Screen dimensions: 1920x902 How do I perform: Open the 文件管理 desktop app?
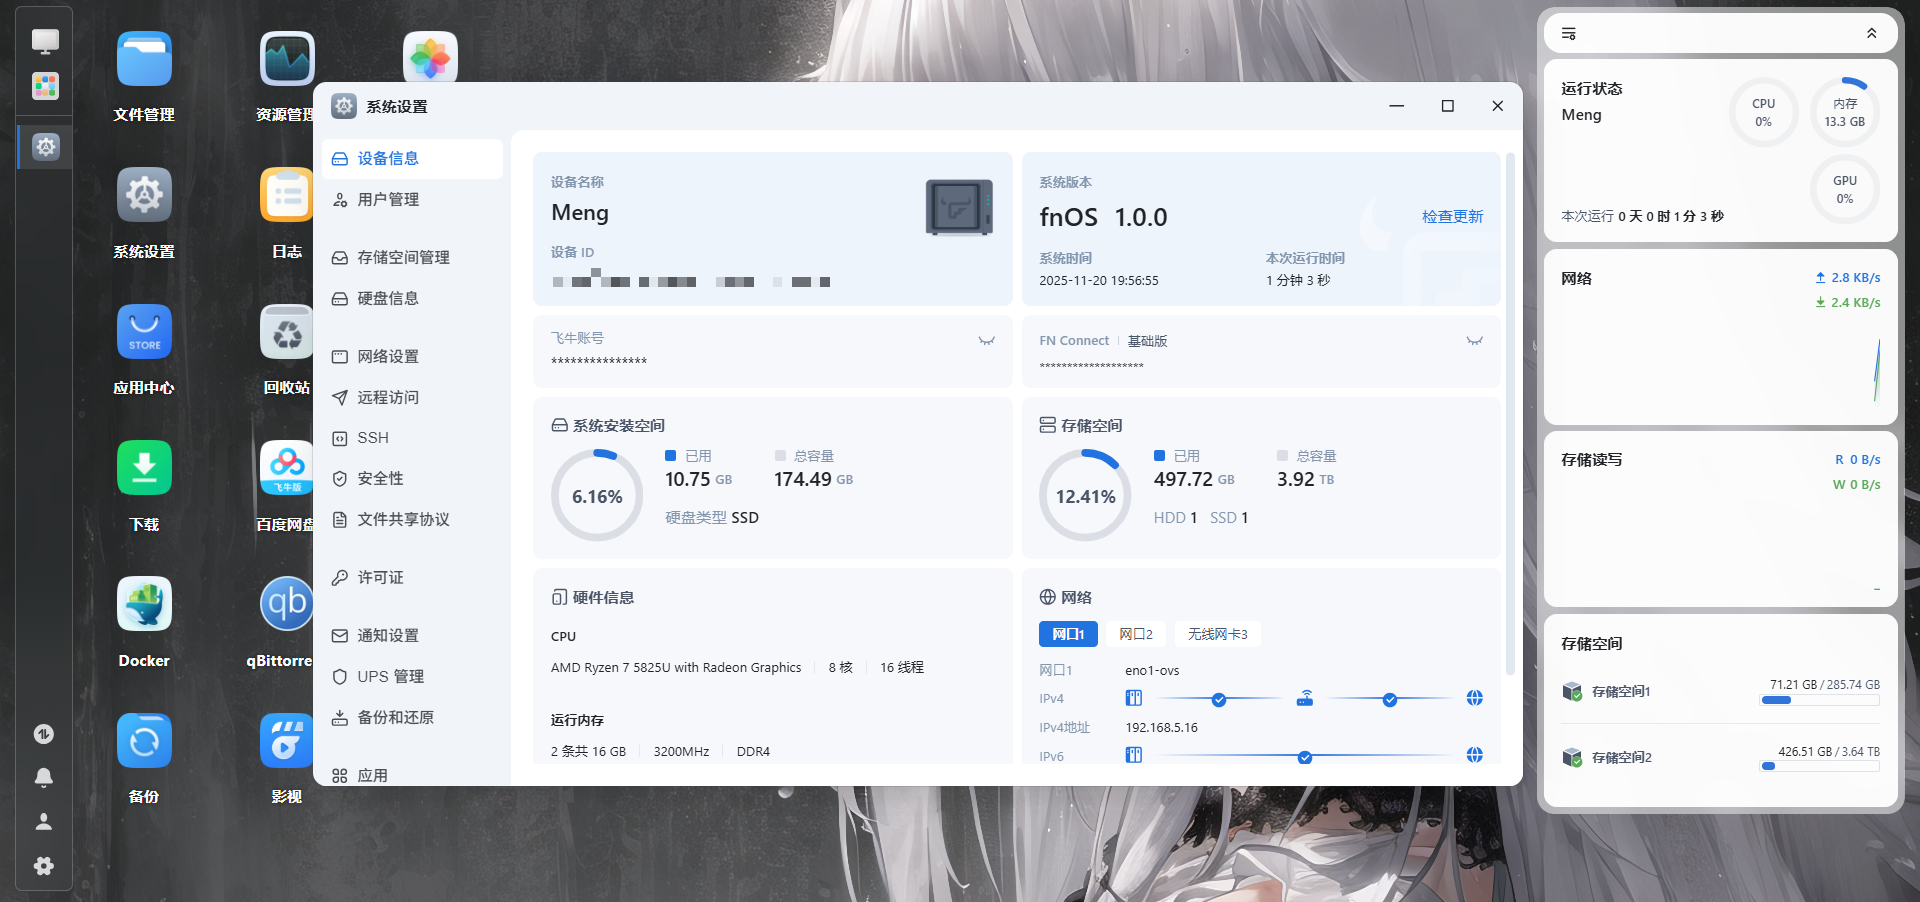144,59
